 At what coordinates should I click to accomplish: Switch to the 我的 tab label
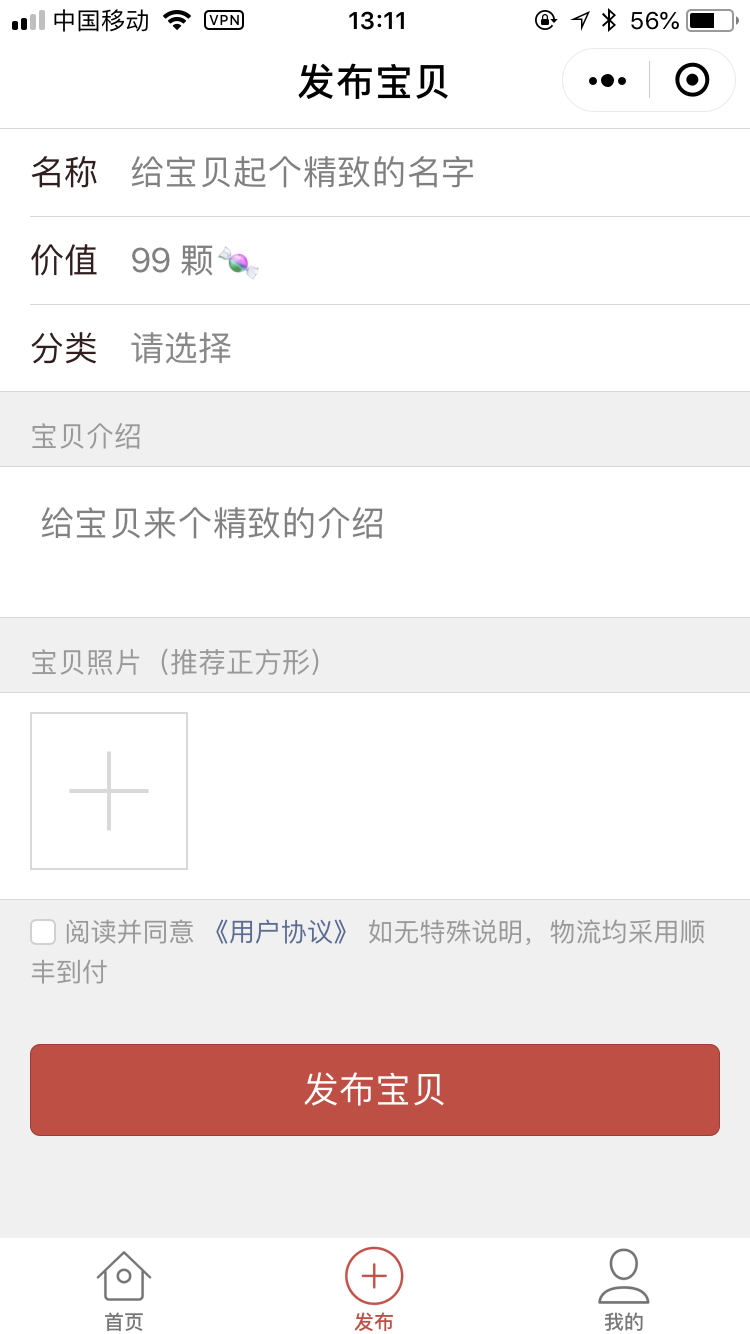coord(624,1321)
